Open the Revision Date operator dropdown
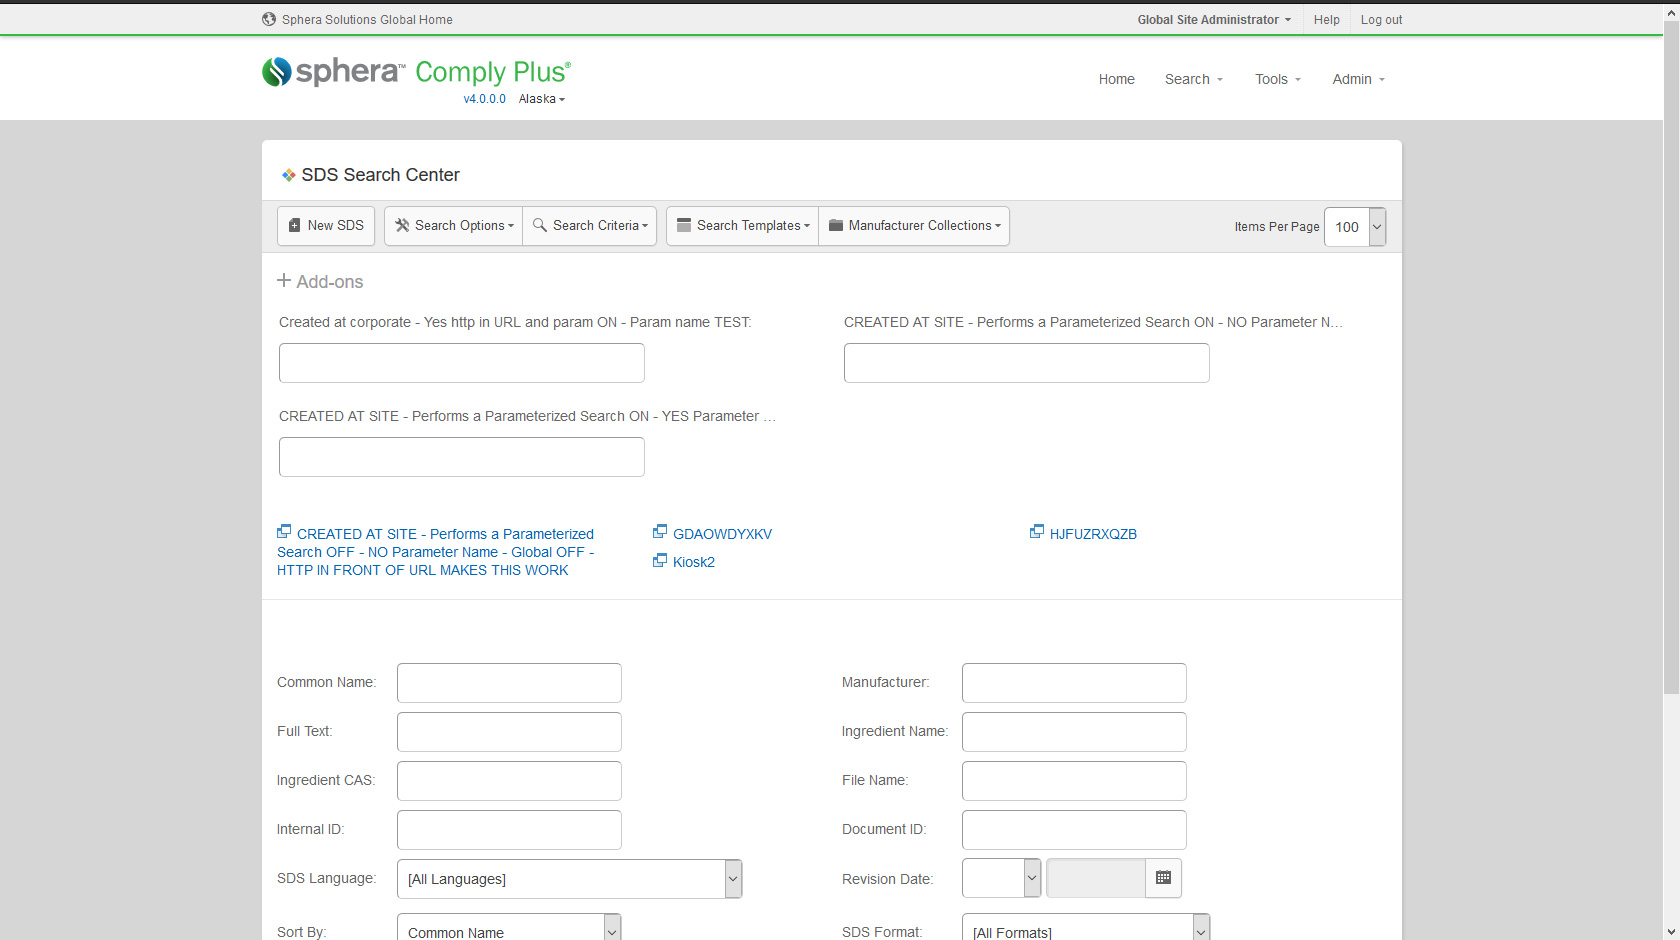Screen dimensions: 1680x940 [x=1001, y=878]
